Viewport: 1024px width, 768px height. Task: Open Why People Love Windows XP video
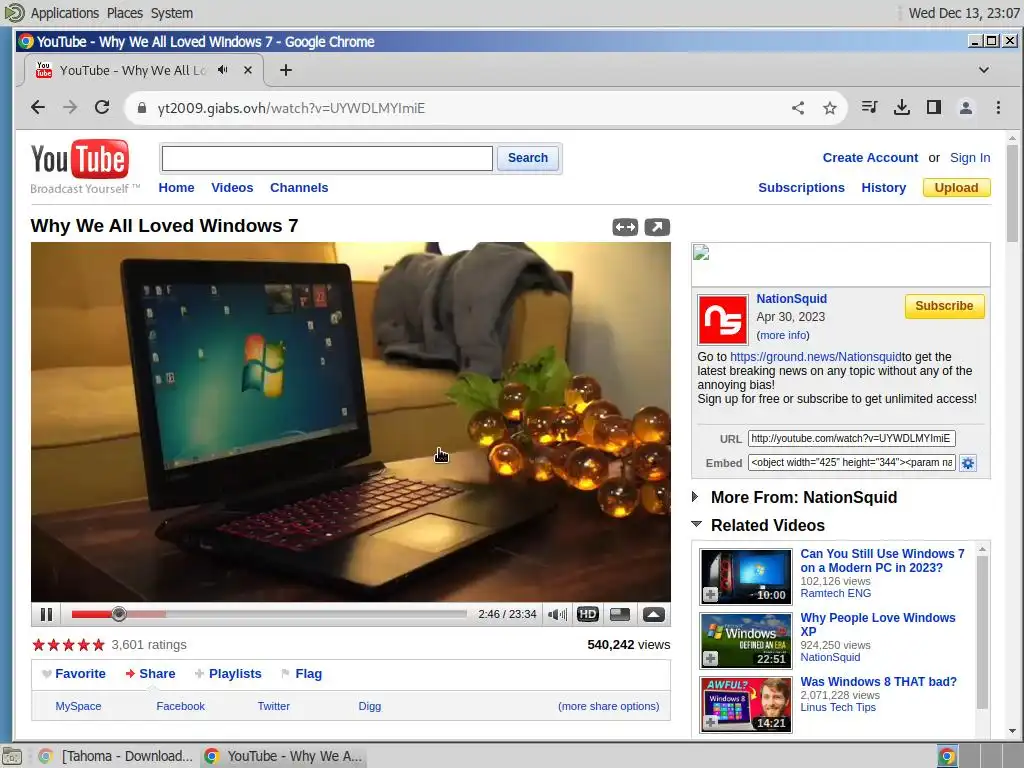[878, 625]
